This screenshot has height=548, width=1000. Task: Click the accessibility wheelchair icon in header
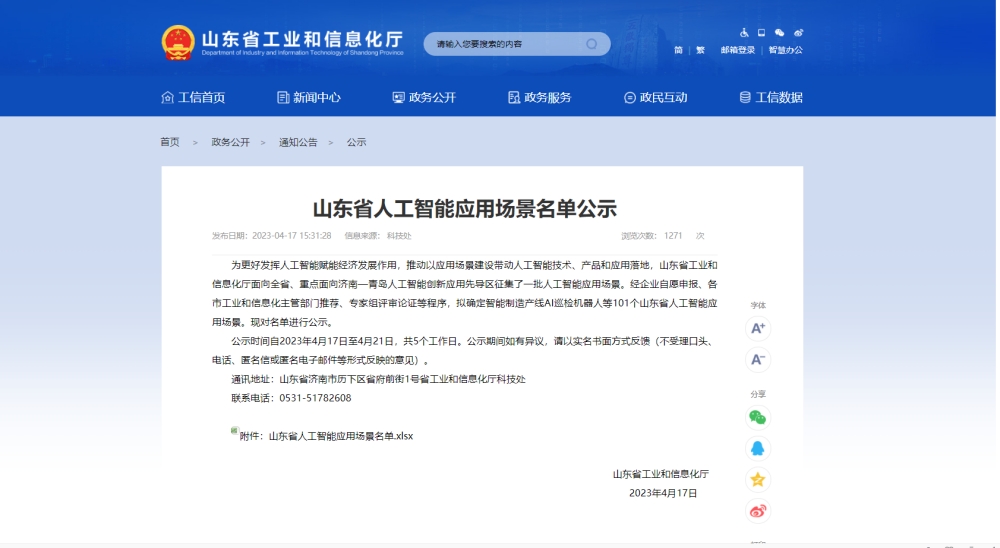[x=744, y=33]
